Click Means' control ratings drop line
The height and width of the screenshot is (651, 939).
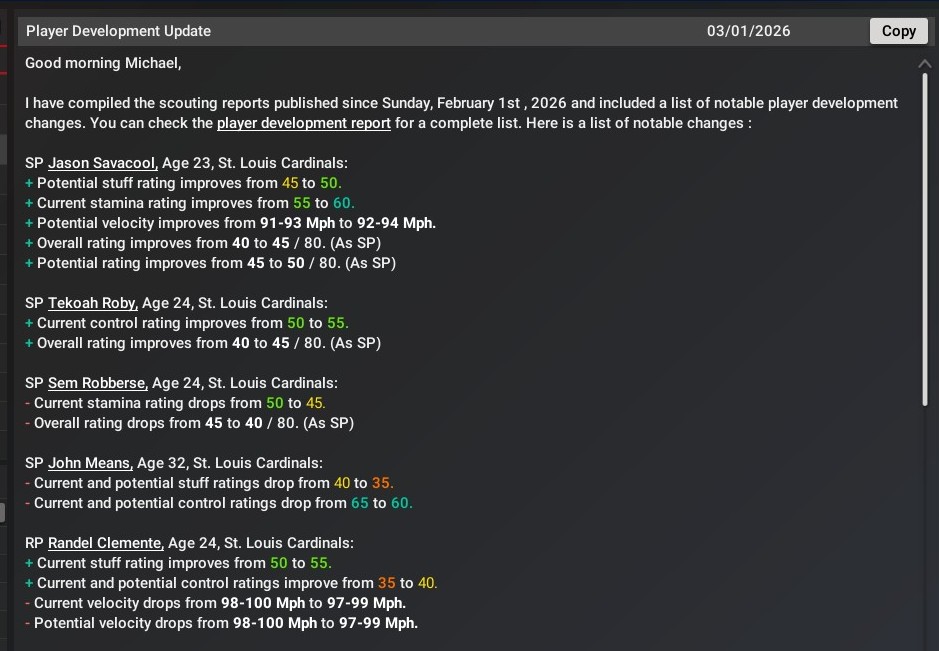(x=219, y=503)
